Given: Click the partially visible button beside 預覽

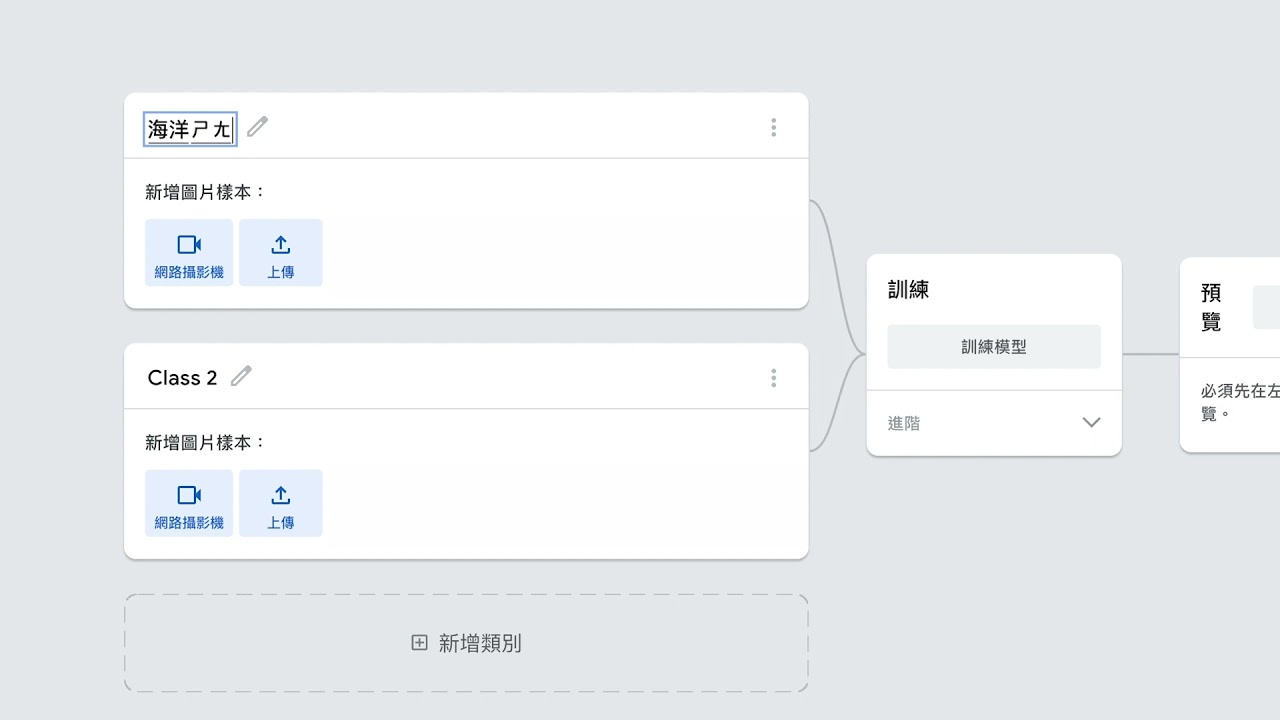Looking at the screenshot, I should 1267,307.
